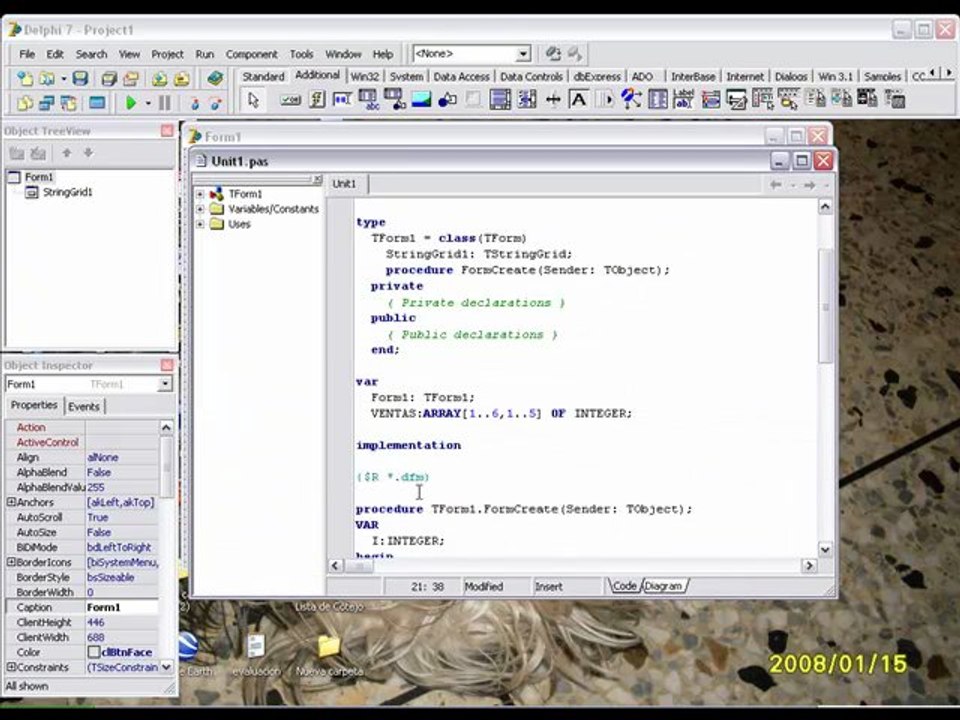Click Object Inspector scrollbar down arrow

(x=167, y=667)
